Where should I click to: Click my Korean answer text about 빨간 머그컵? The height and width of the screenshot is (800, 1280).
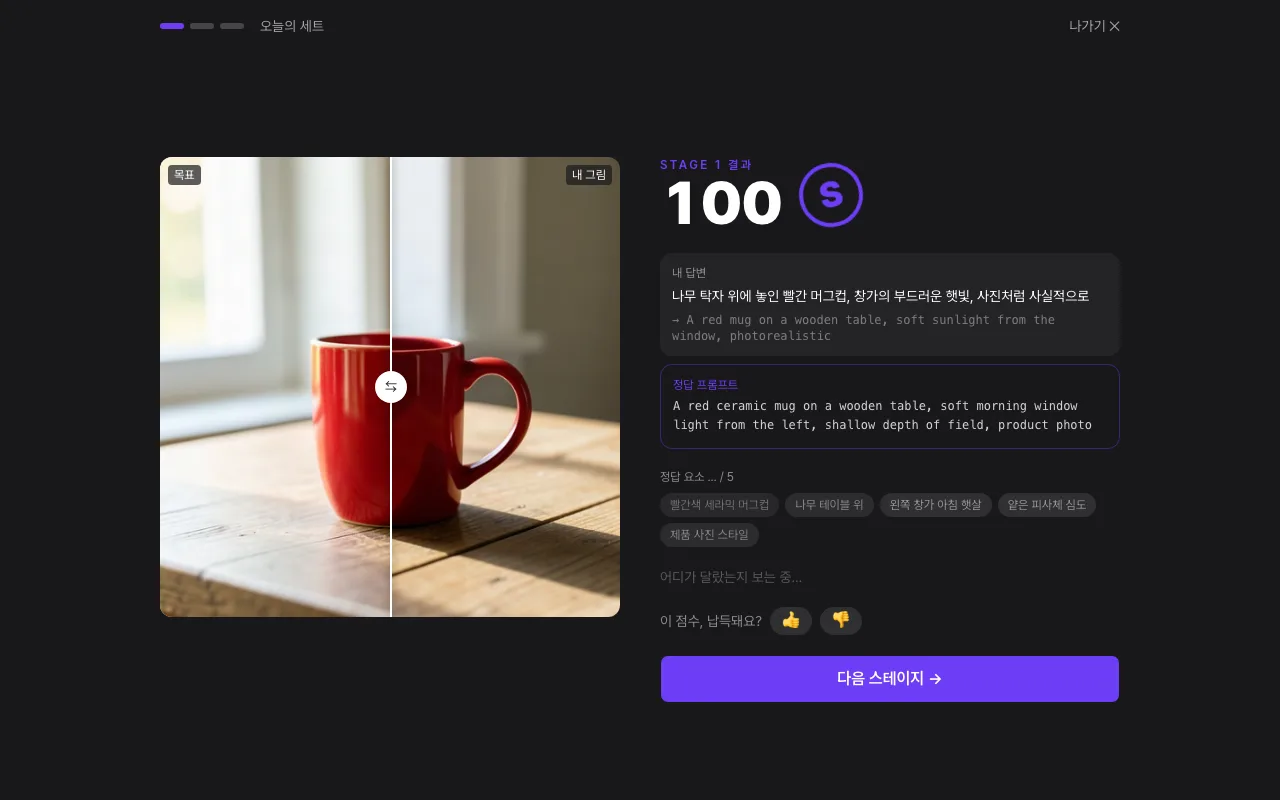pyautogui.click(x=880, y=296)
